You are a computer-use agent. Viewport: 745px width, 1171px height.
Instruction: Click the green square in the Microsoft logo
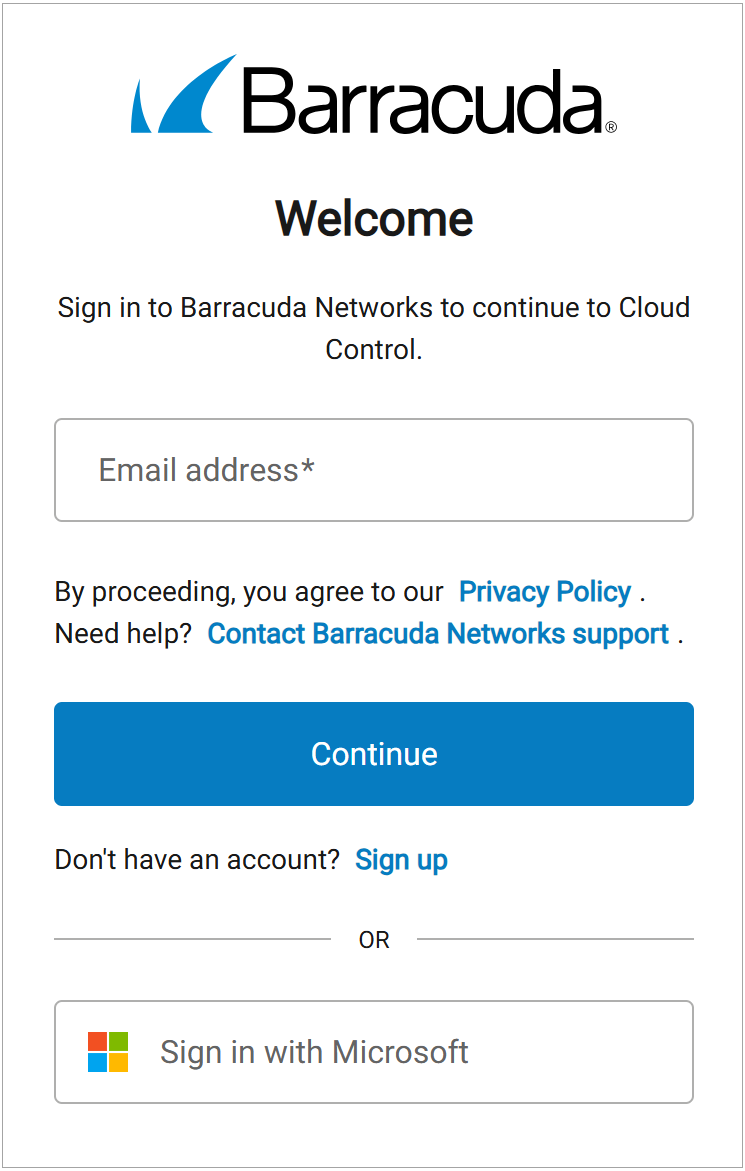point(118,1041)
